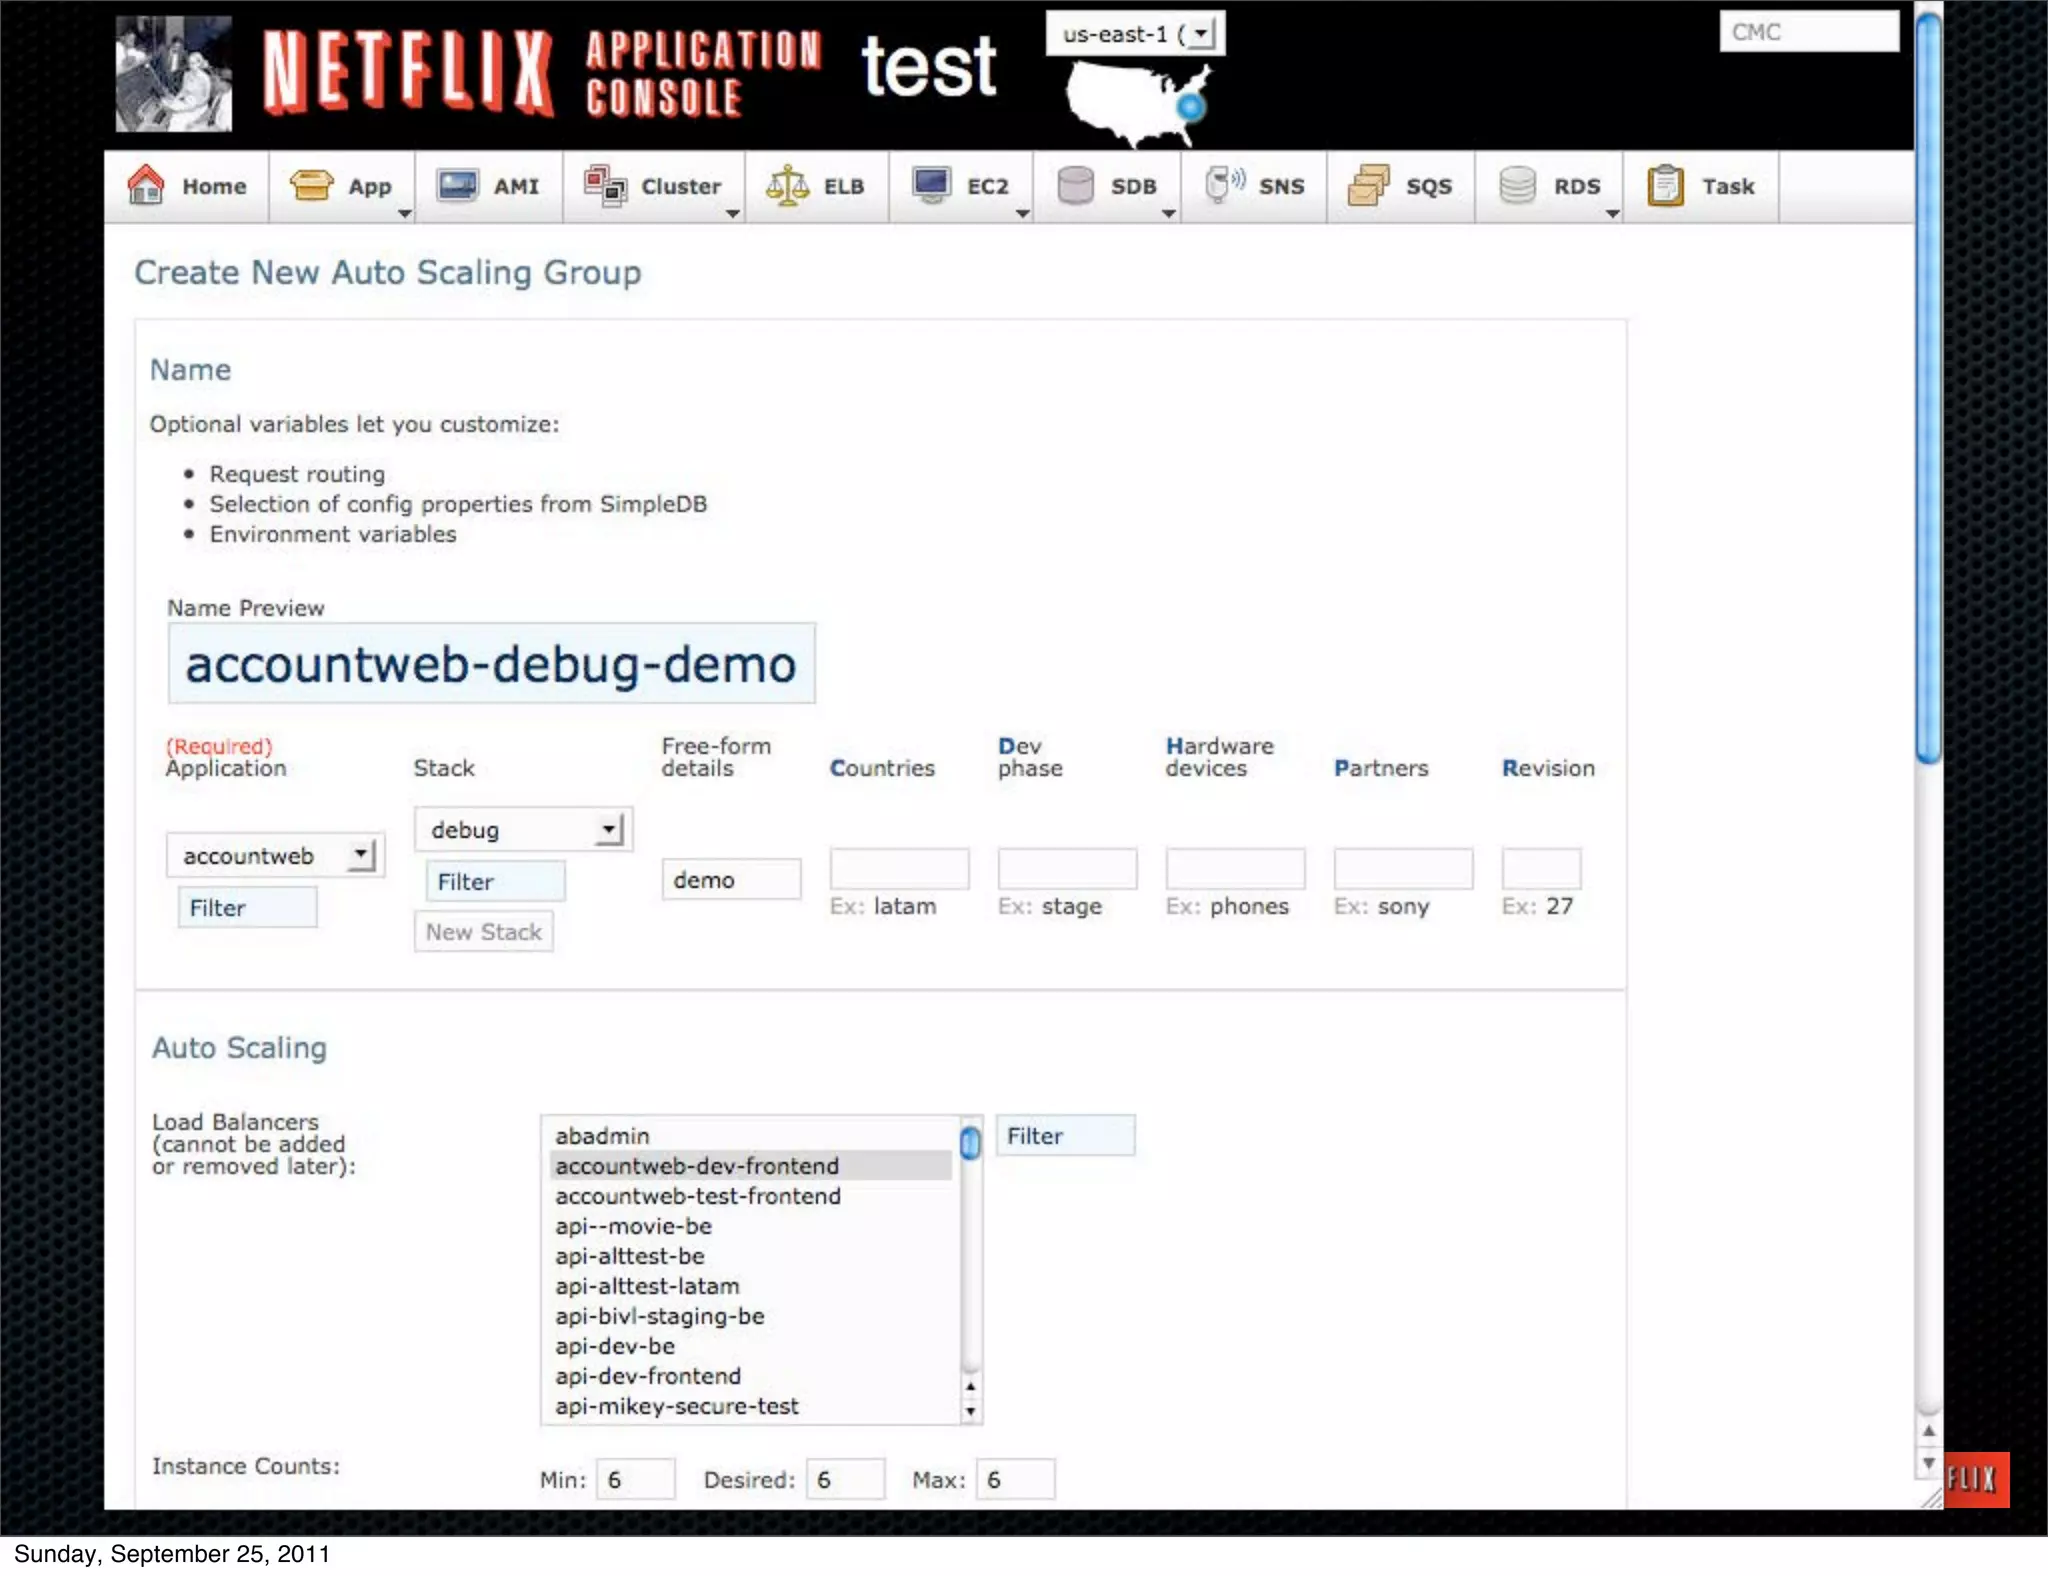Click the Task clipboard icon
This screenshot has width=2048, height=1576.
pyautogui.click(x=1665, y=186)
